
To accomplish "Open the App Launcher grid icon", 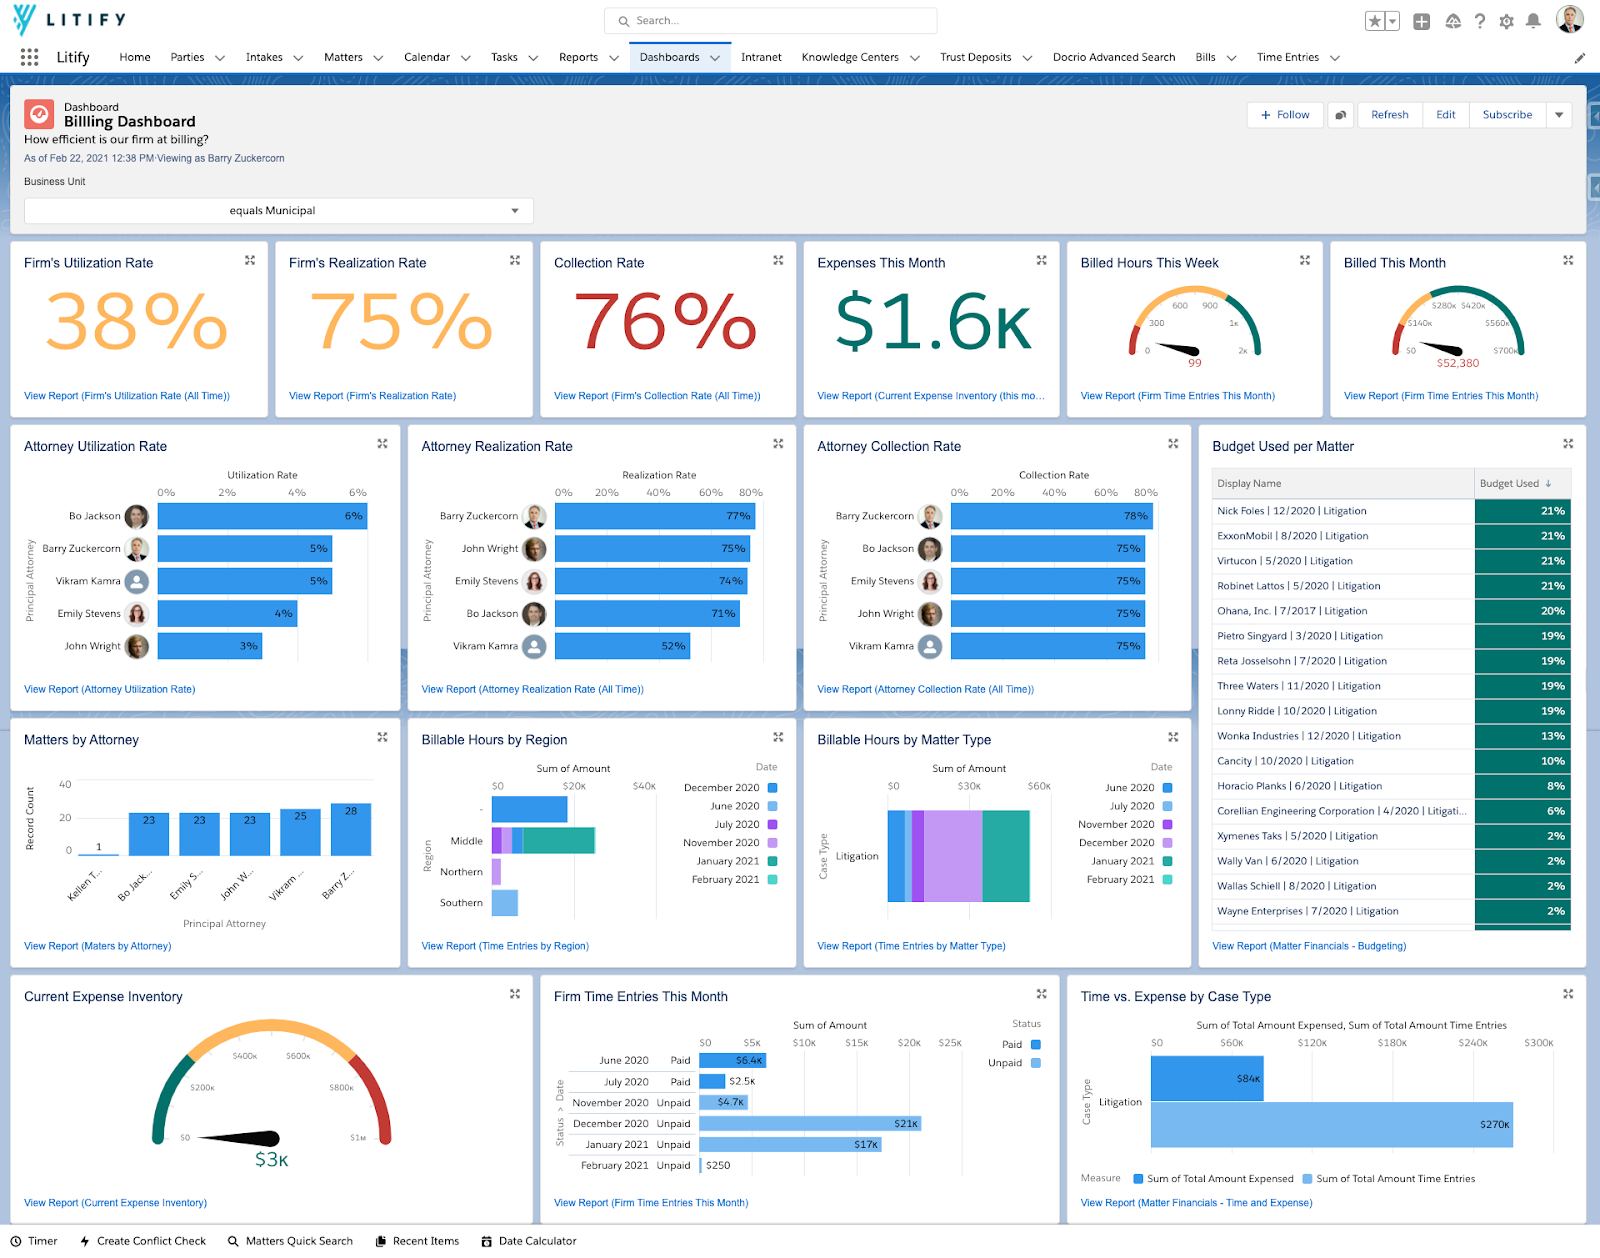I will 28,57.
